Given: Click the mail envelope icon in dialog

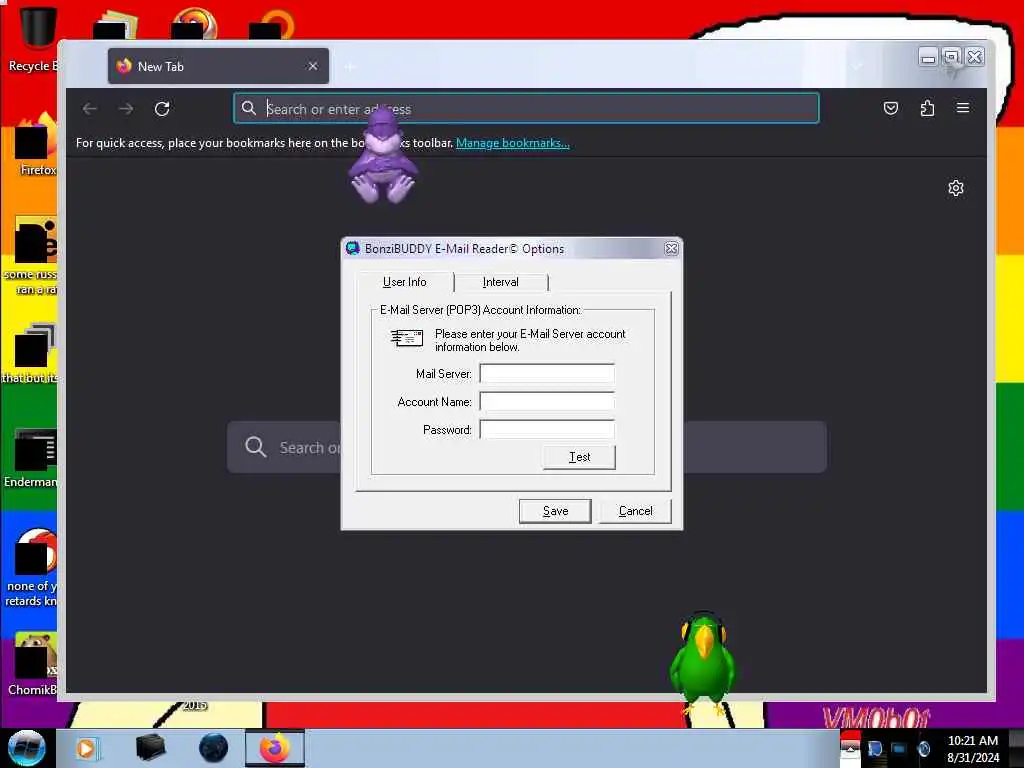Looking at the screenshot, I should click(x=407, y=338).
